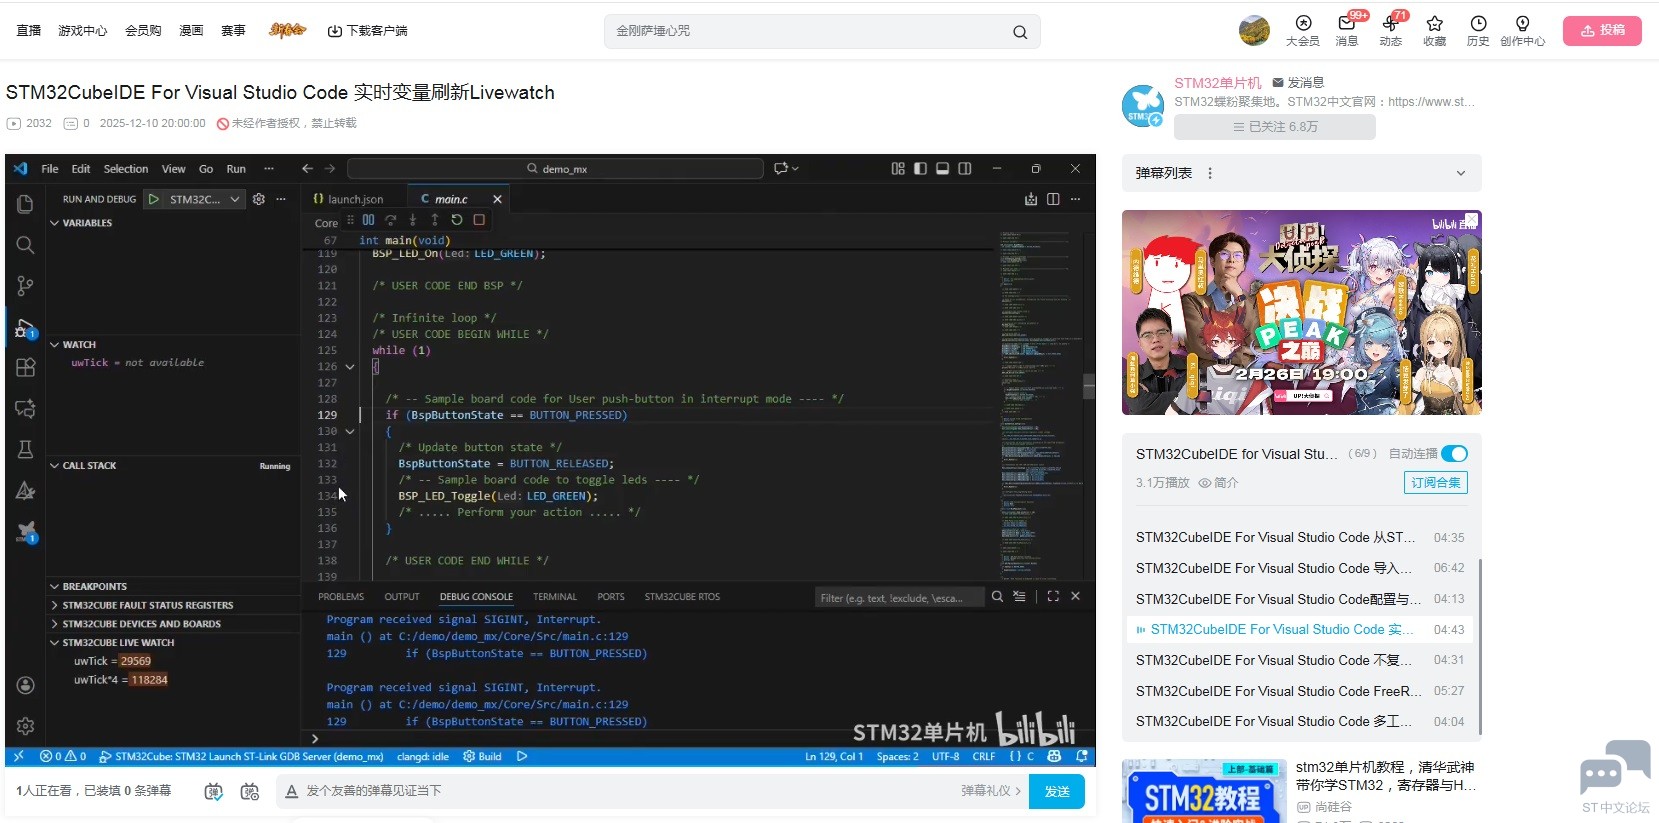Expand the 弹幕列表 panel chevron
This screenshot has width=1659, height=823.
(x=1460, y=173)
